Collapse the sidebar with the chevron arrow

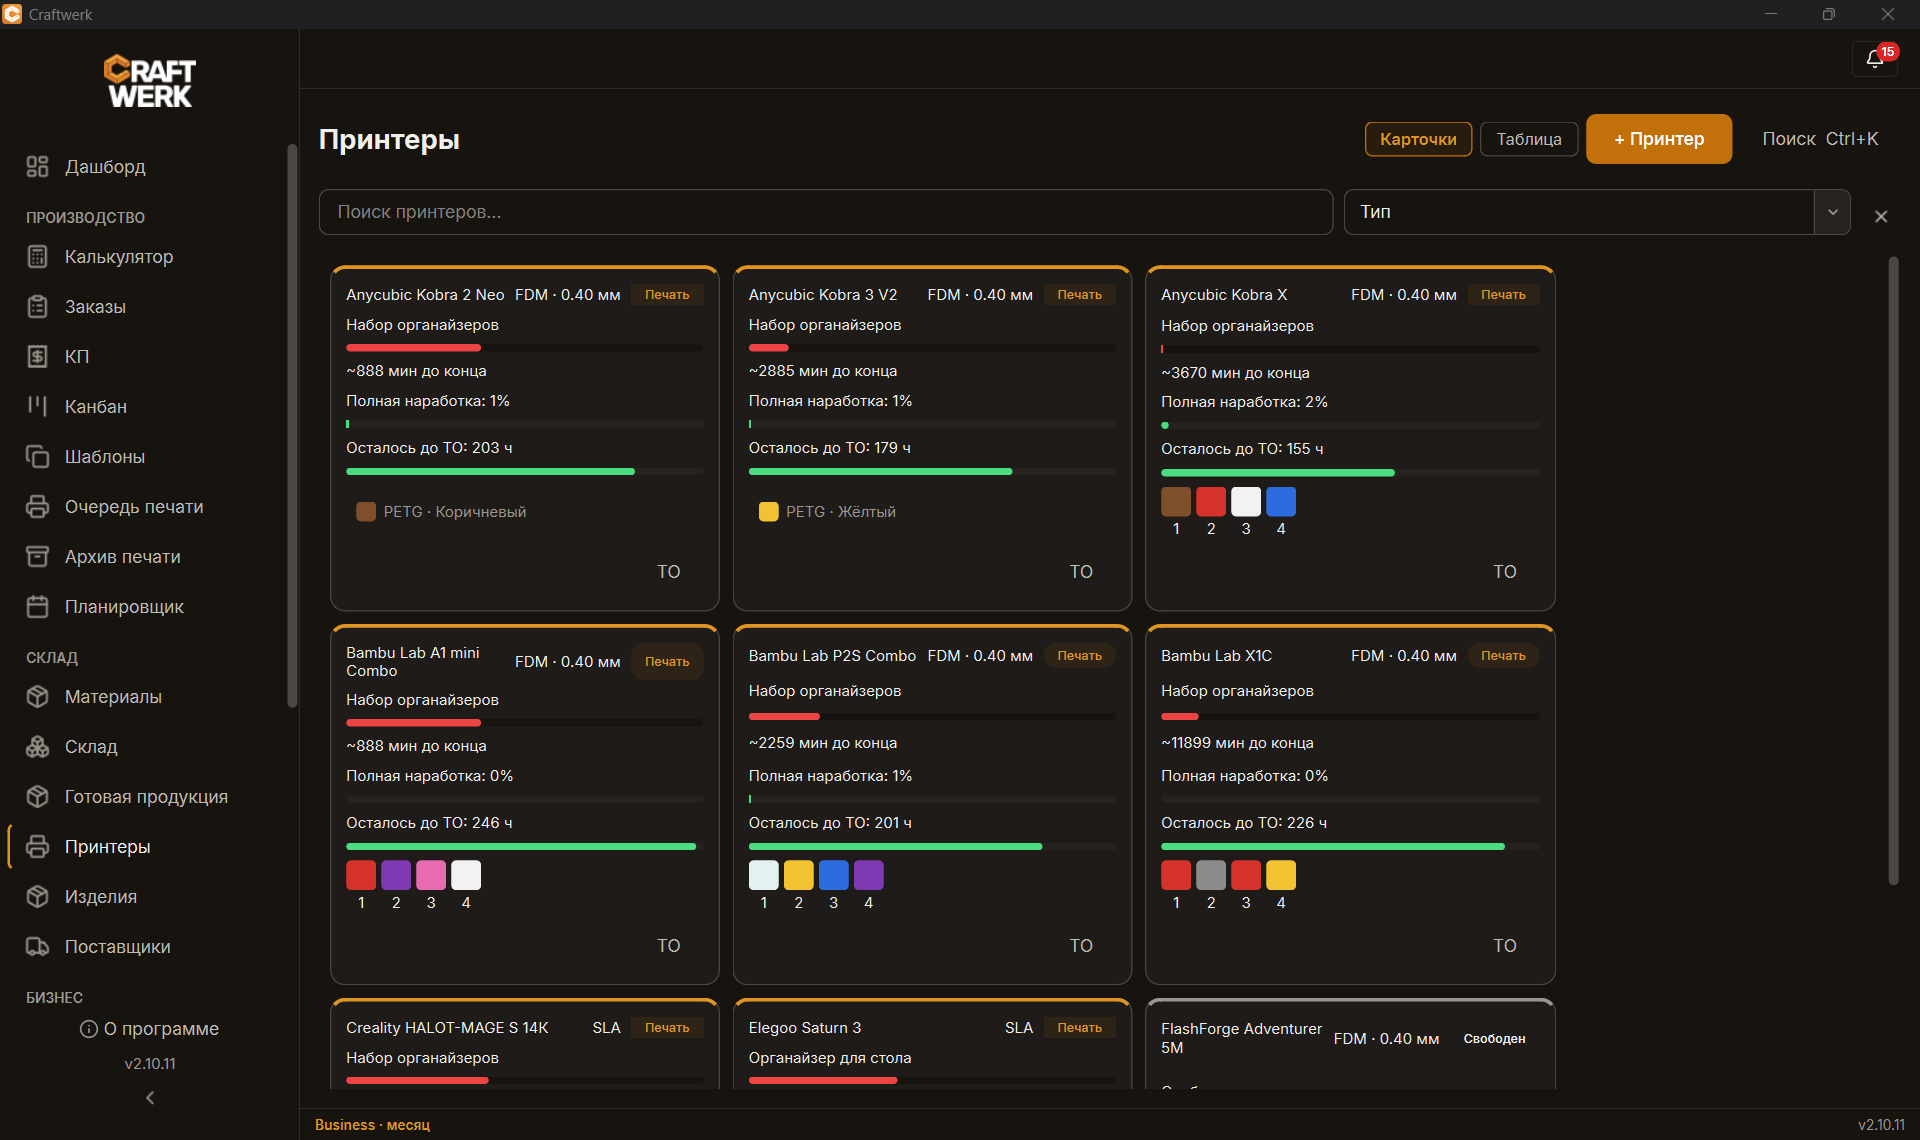[x=150, y=1098]
